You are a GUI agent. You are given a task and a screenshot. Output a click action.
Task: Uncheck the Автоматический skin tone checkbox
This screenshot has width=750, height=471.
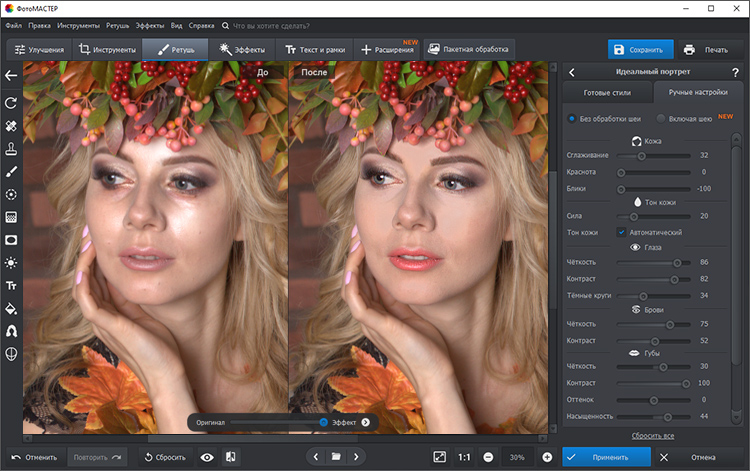(621, 232)
